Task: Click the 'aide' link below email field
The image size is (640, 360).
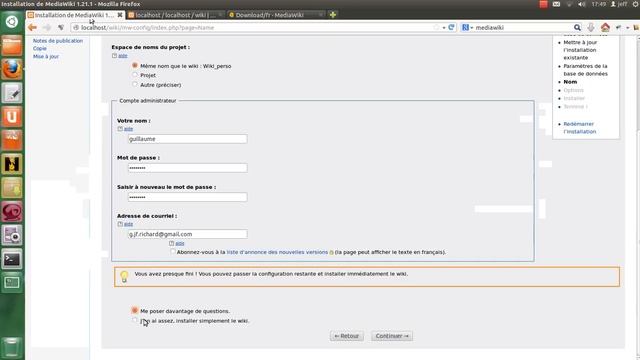Action: (x=180, y=243)
